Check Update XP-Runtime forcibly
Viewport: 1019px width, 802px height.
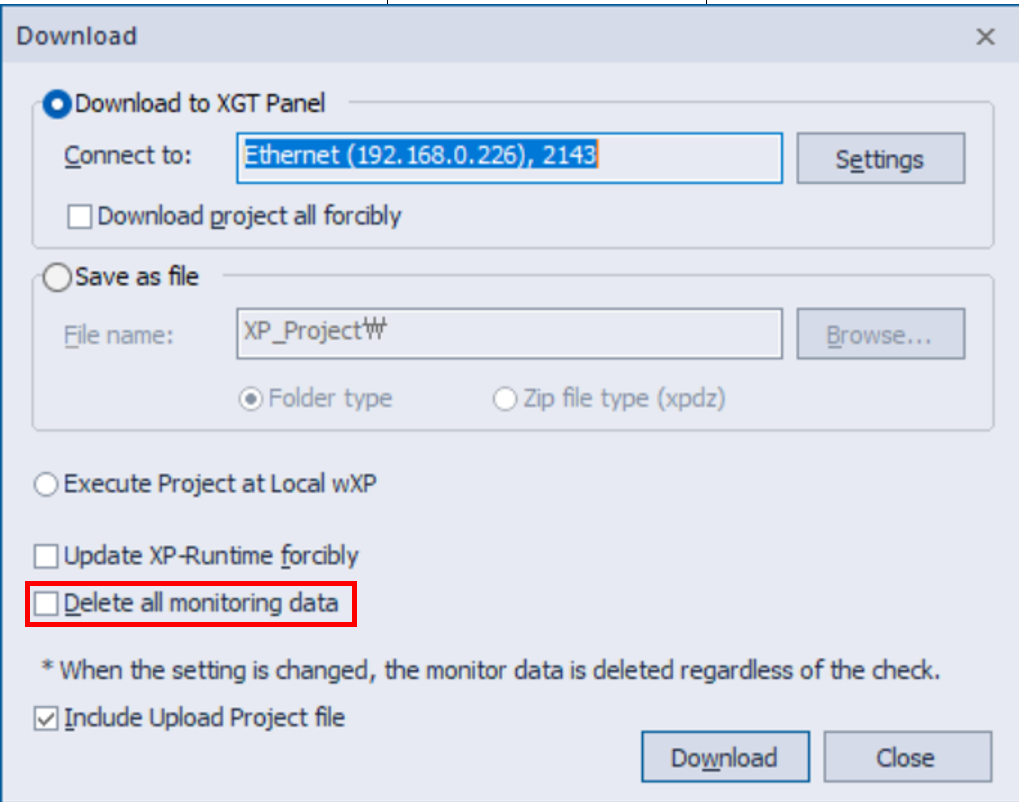[45, 556]
